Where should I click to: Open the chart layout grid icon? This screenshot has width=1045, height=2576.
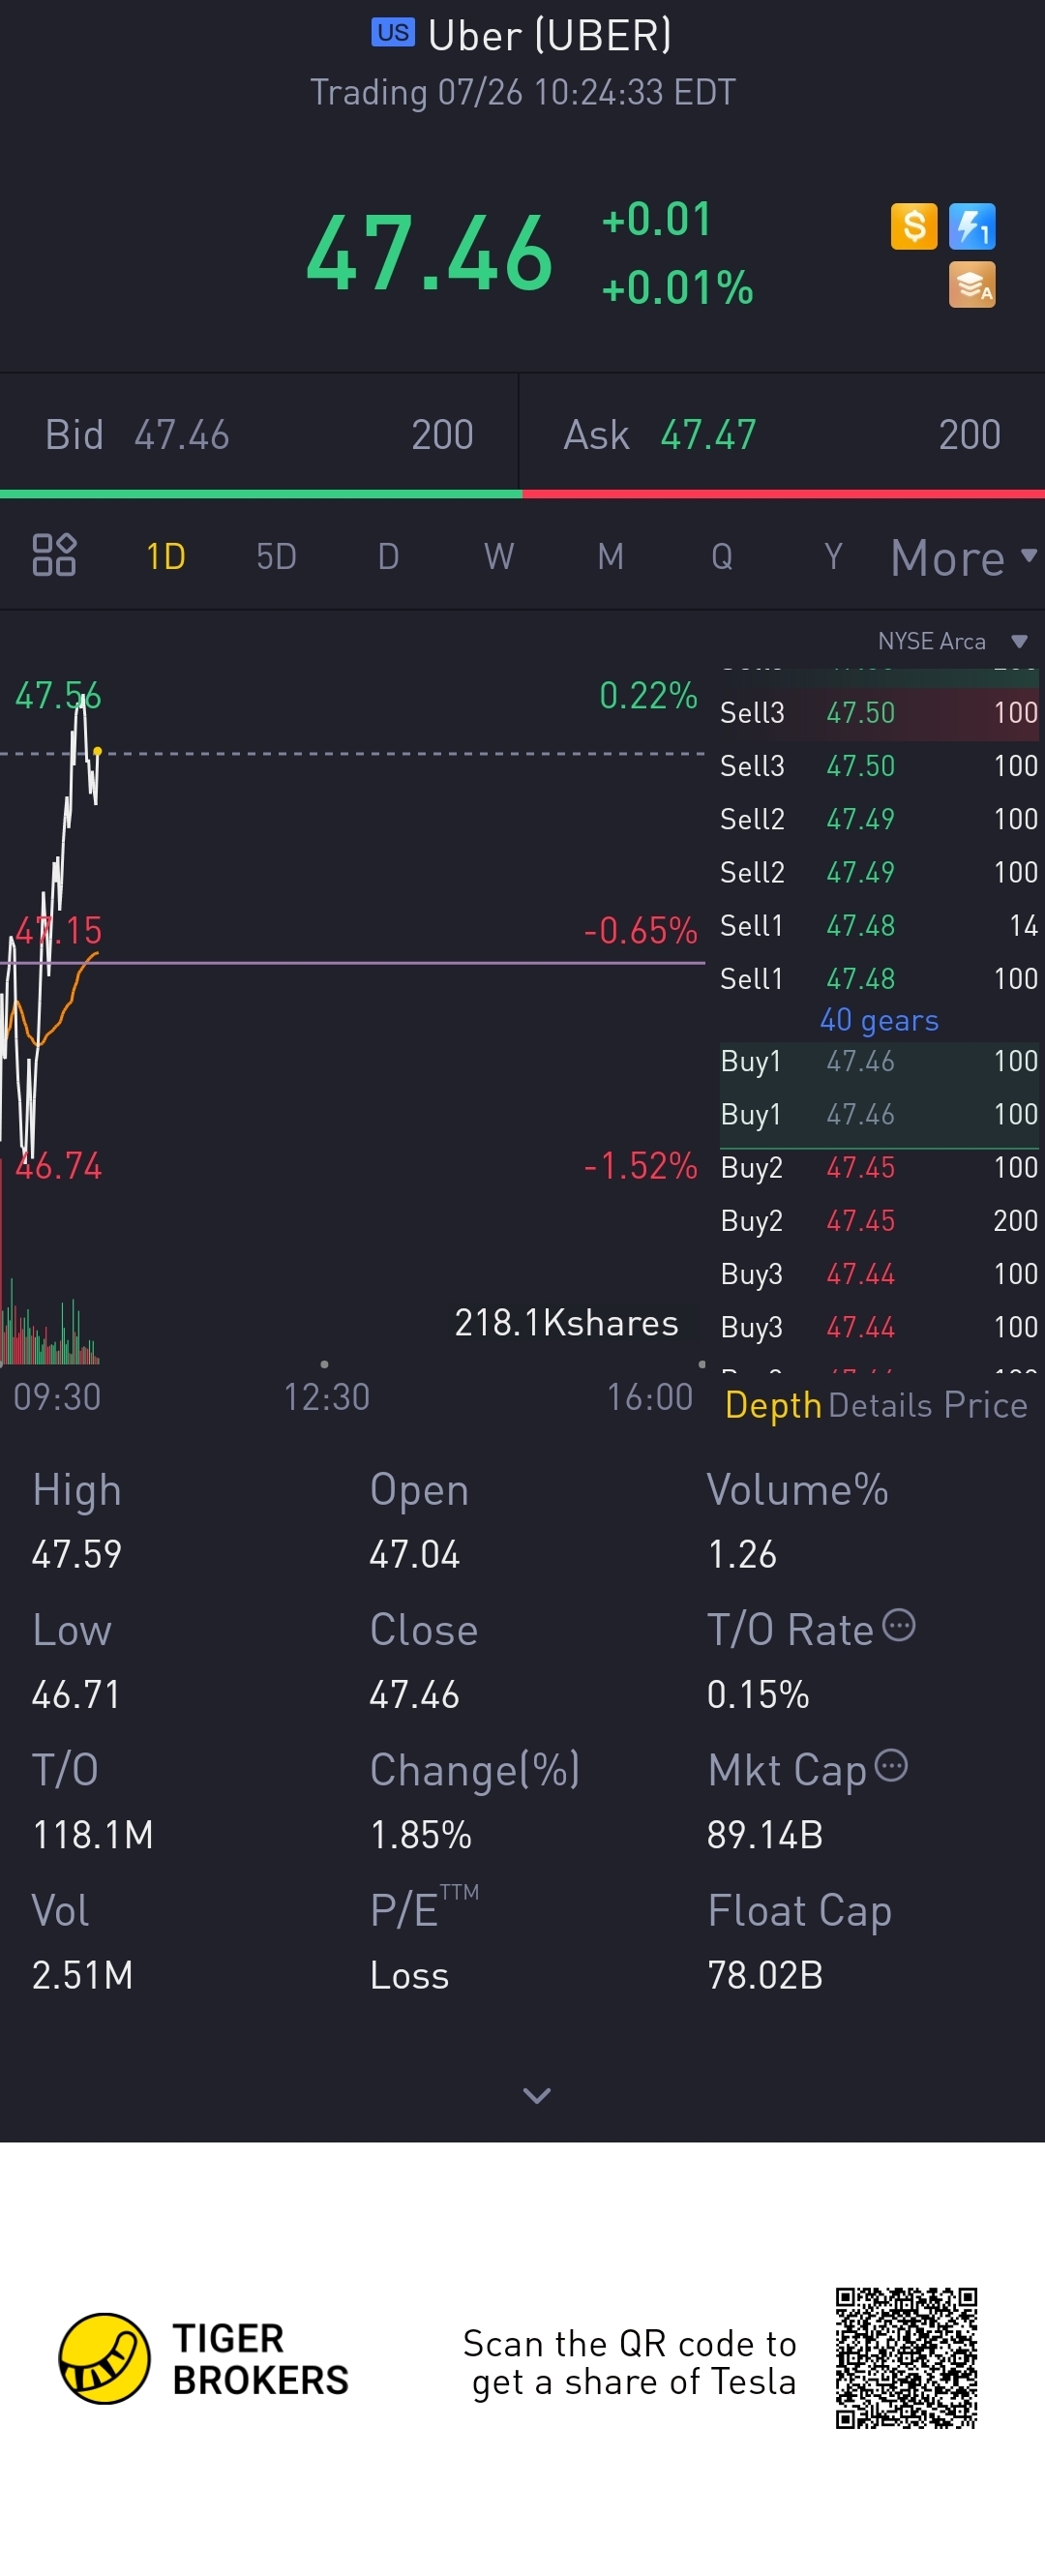pyautogui.click(x=54, y=555)
